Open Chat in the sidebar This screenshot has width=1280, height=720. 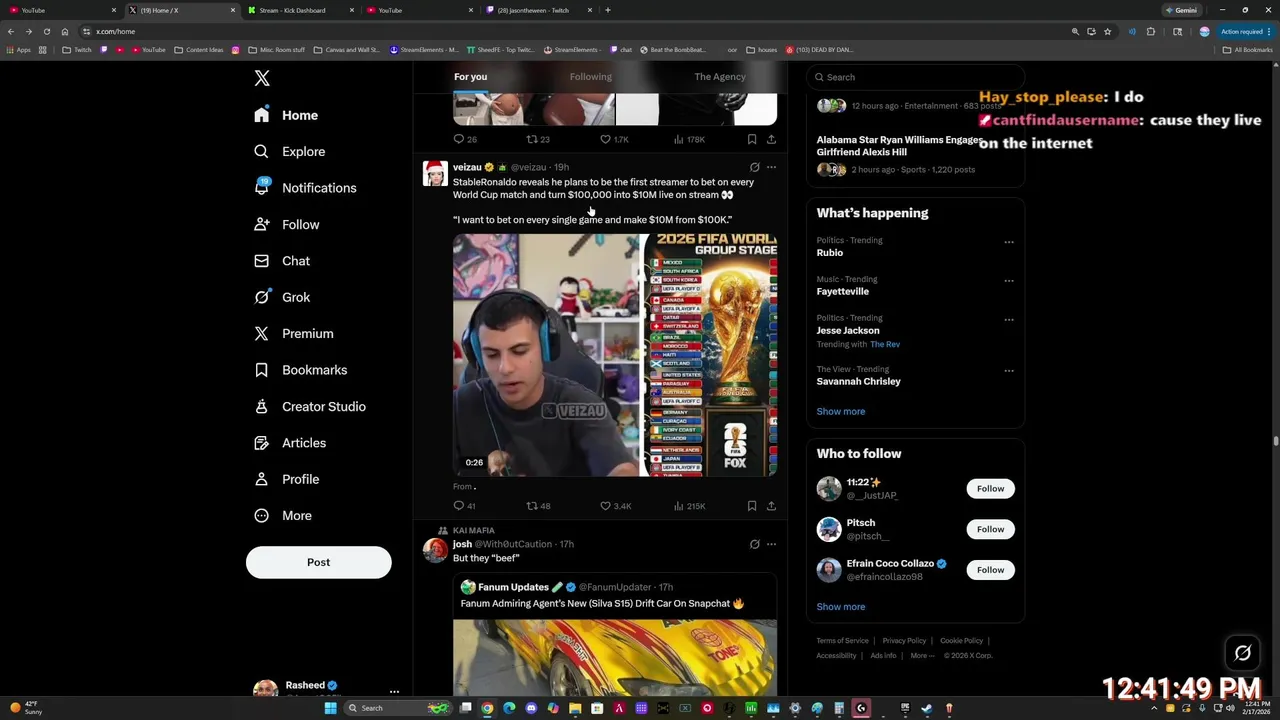(x=282, y=261)
